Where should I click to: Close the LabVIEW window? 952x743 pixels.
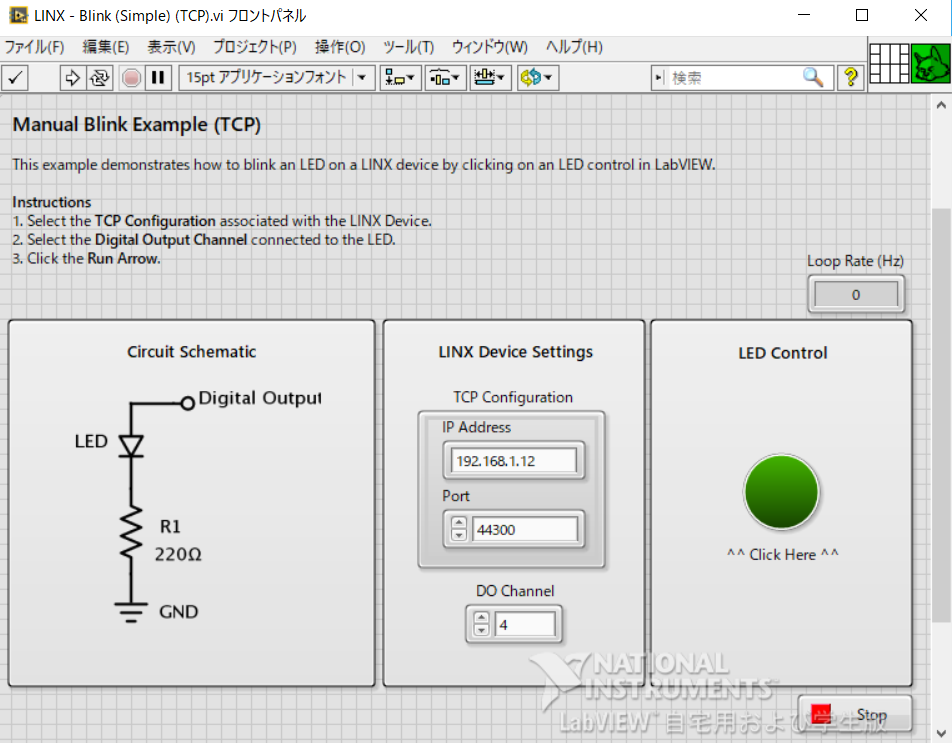[x=920, y=15]
